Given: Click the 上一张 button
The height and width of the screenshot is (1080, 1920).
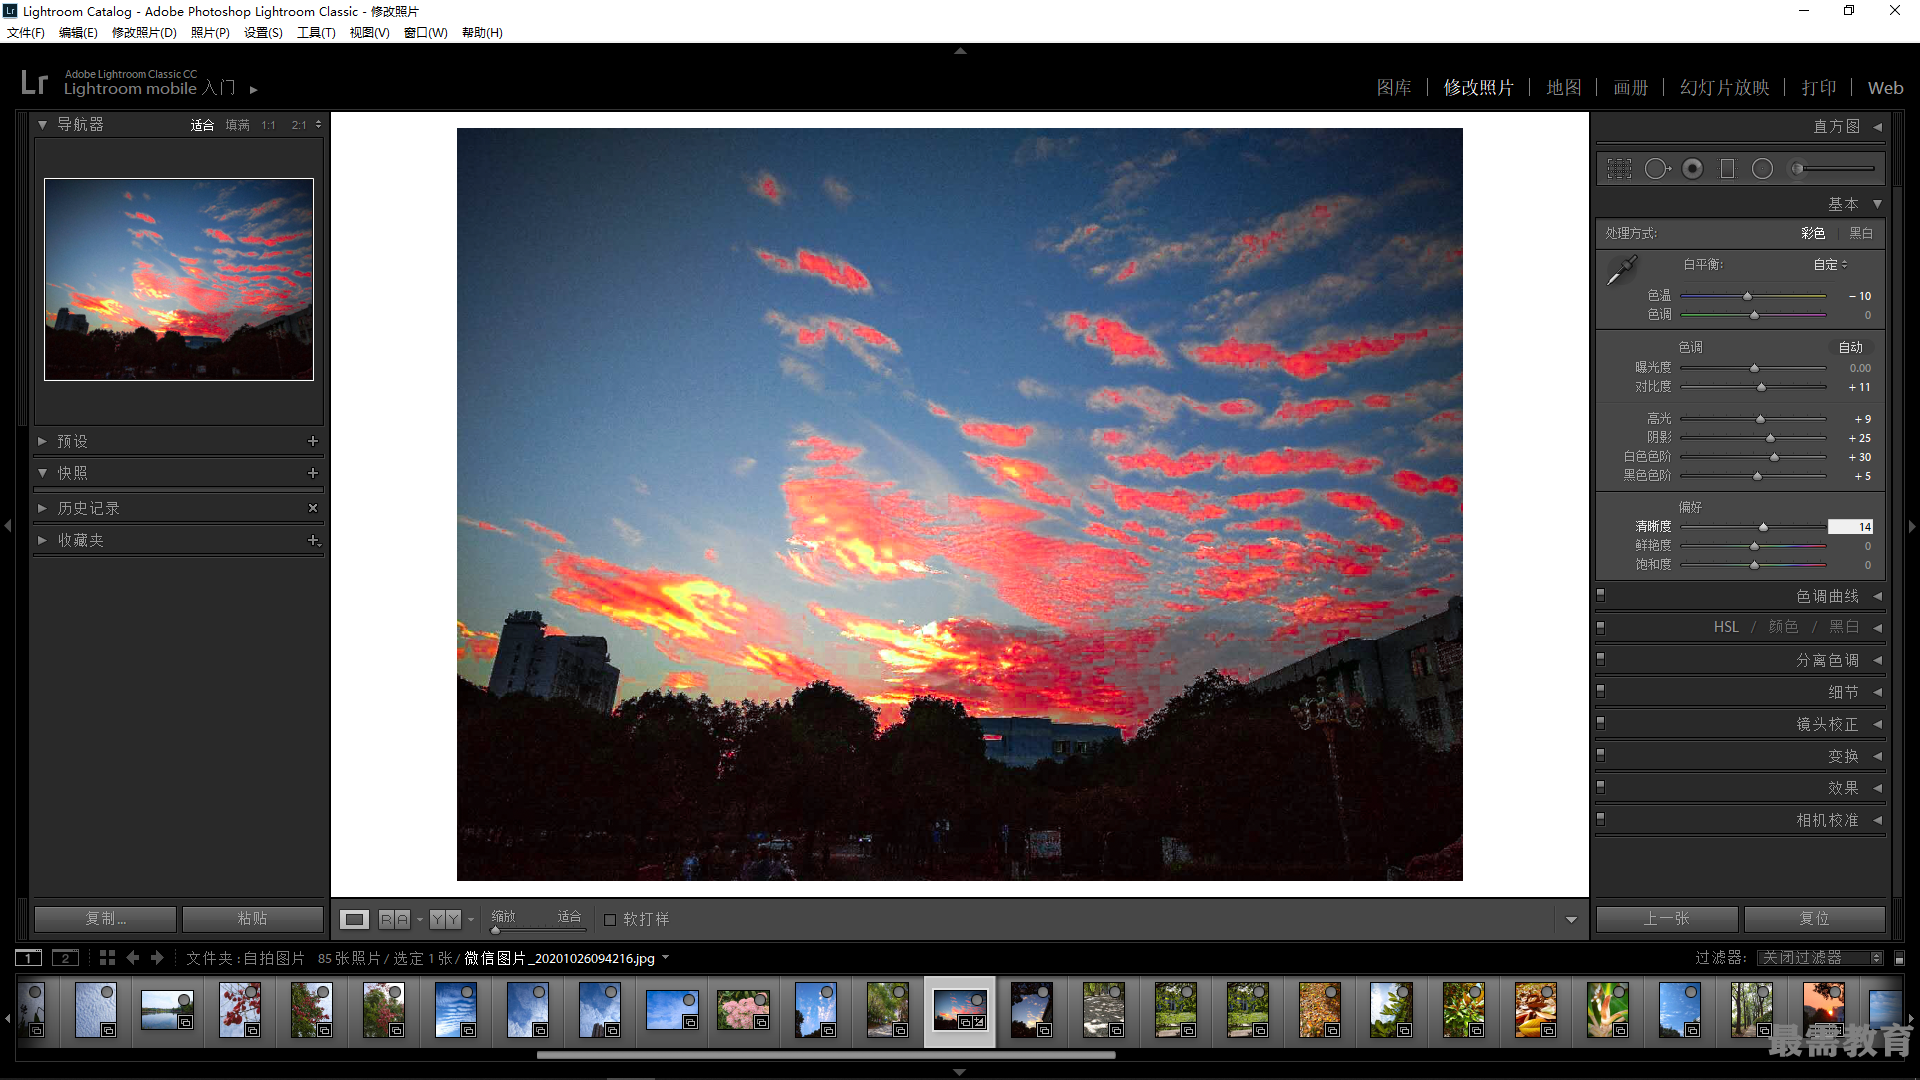Looking at the screenshot, I should (1666, 919).
